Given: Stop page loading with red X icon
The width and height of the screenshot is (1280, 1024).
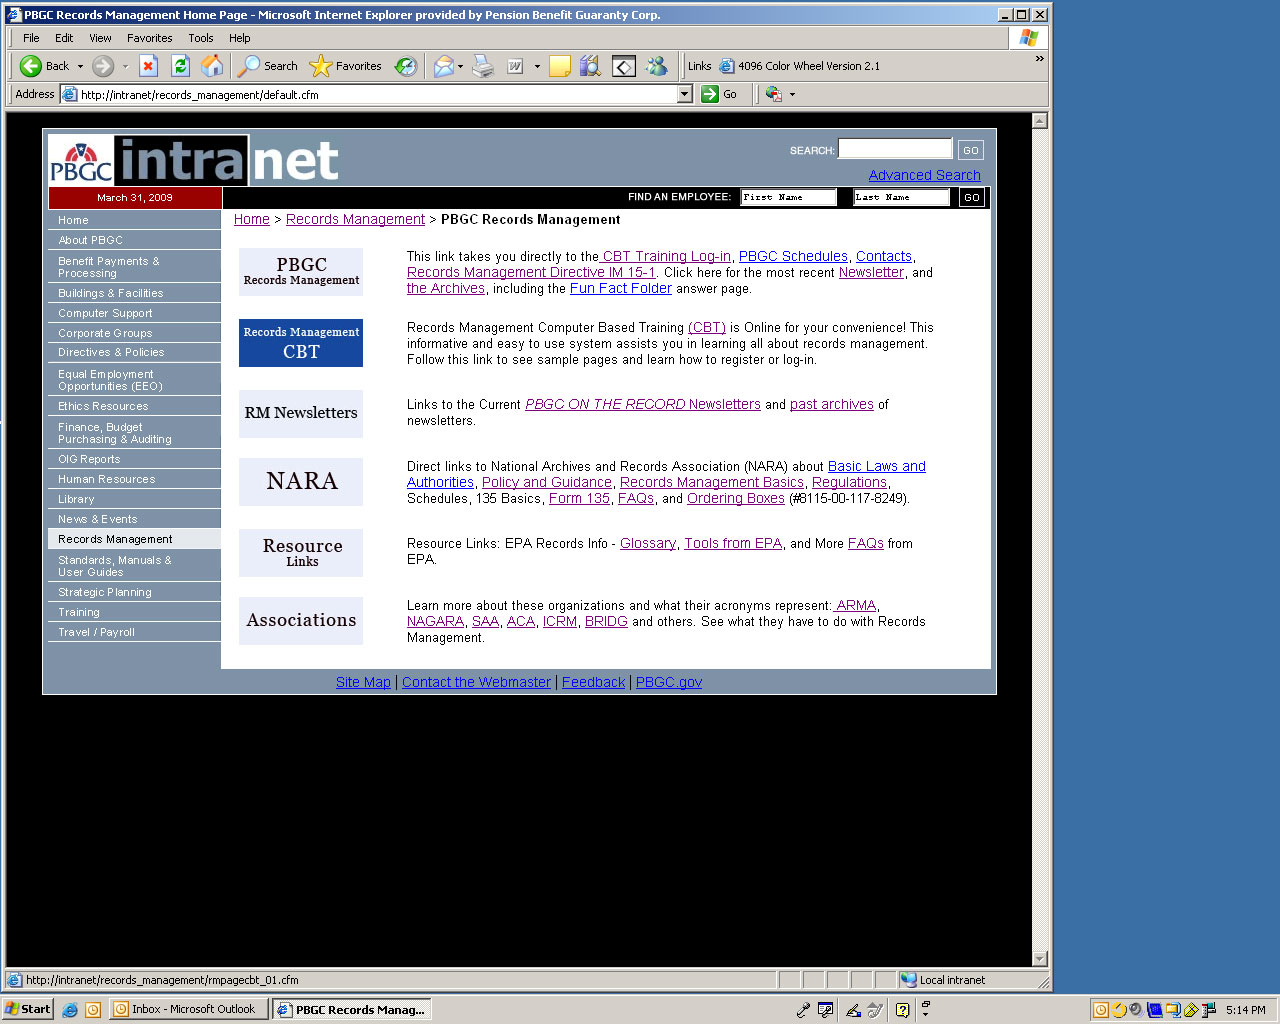Looking at the screenshot, I should [x=148, y=66].
